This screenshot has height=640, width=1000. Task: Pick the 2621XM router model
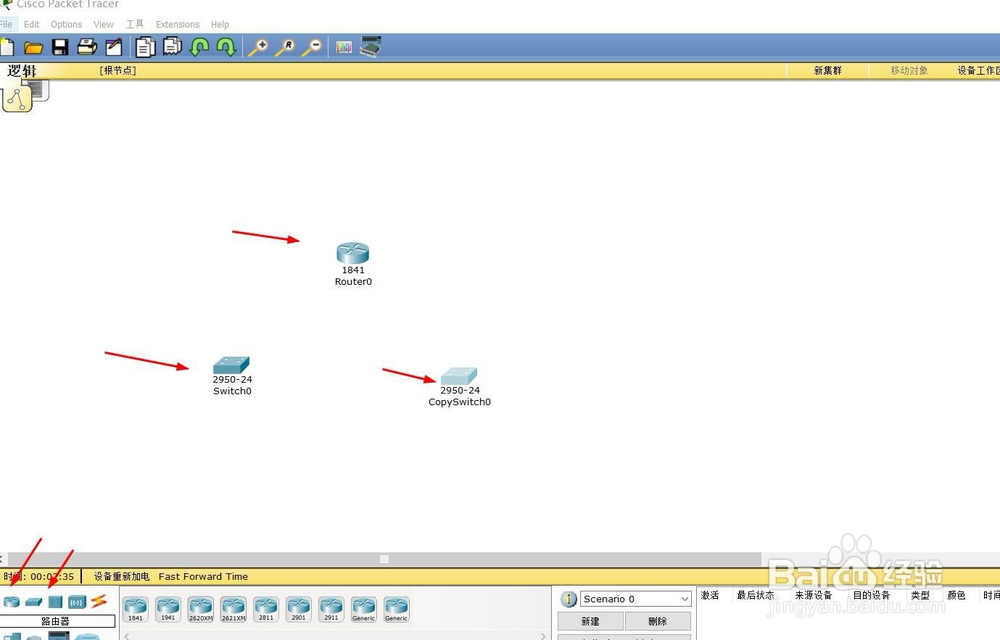pos(233,609)
